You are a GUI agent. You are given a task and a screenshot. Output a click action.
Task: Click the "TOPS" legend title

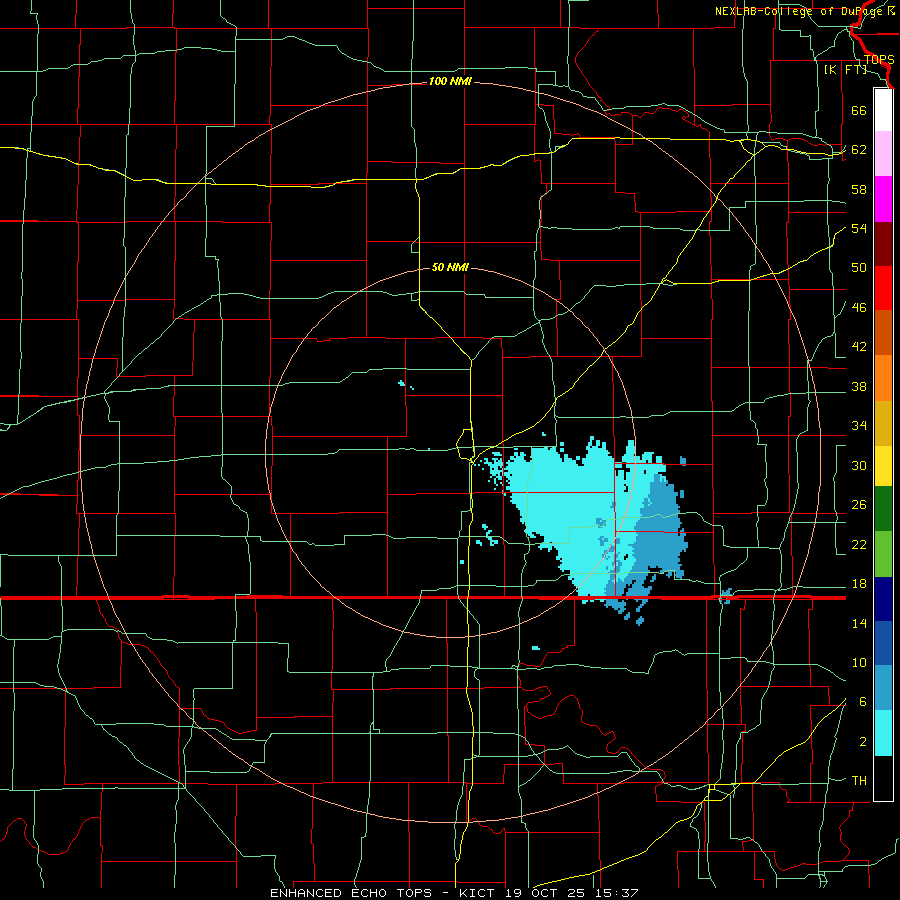(x=879, y=60)
